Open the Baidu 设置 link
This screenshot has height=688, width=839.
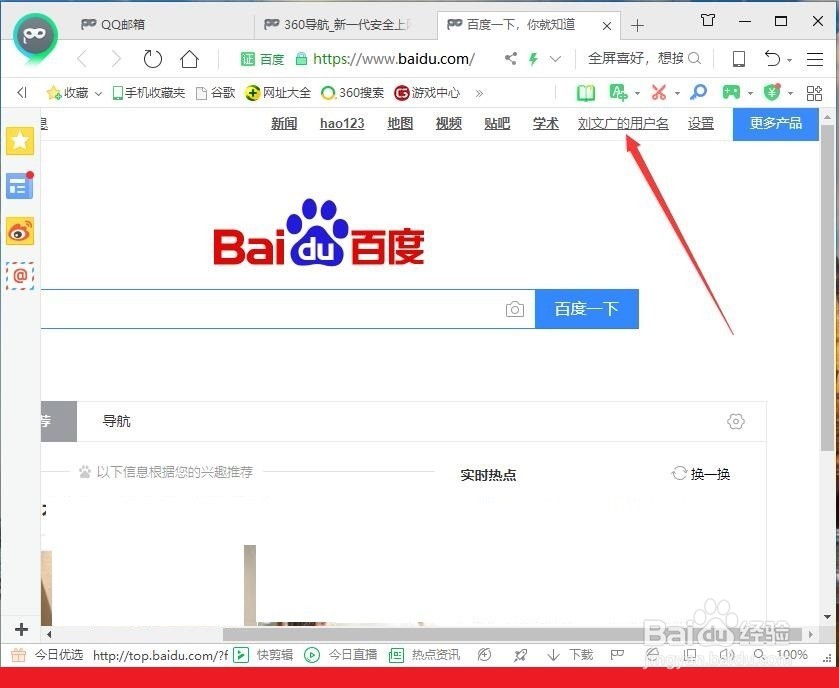click(700, 124)
